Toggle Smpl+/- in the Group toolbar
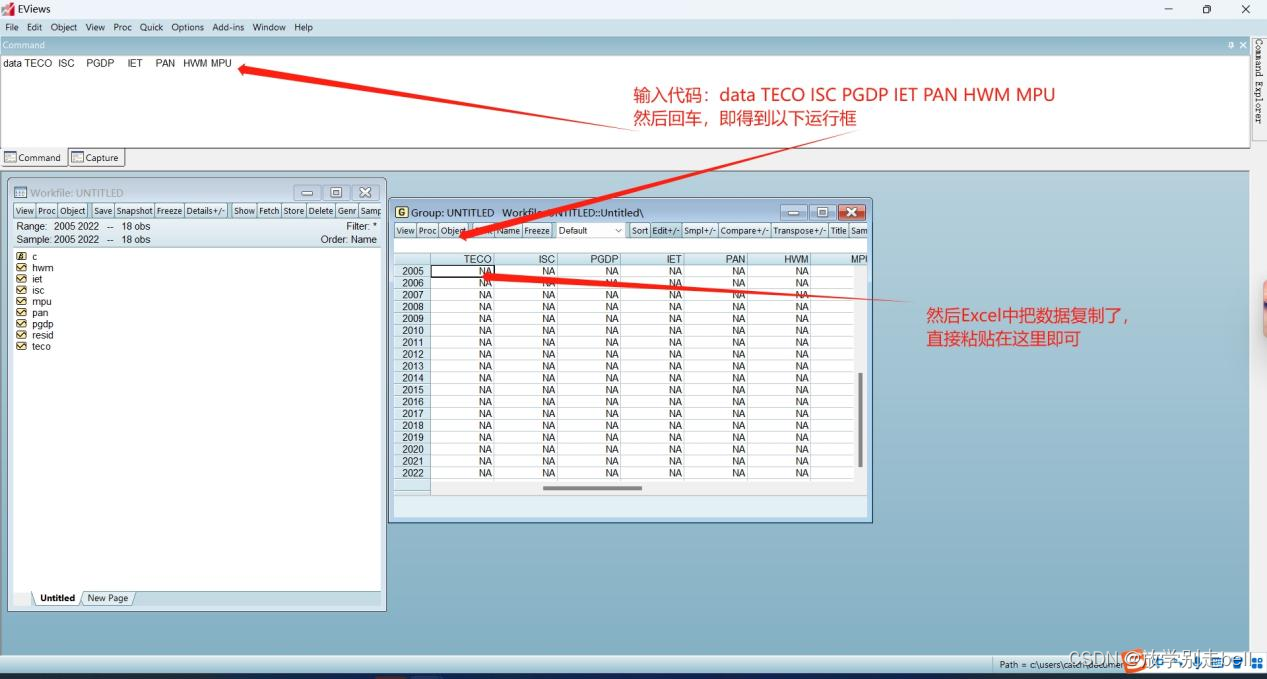Viewport: 1267px width, 679px height. point(700,230)
